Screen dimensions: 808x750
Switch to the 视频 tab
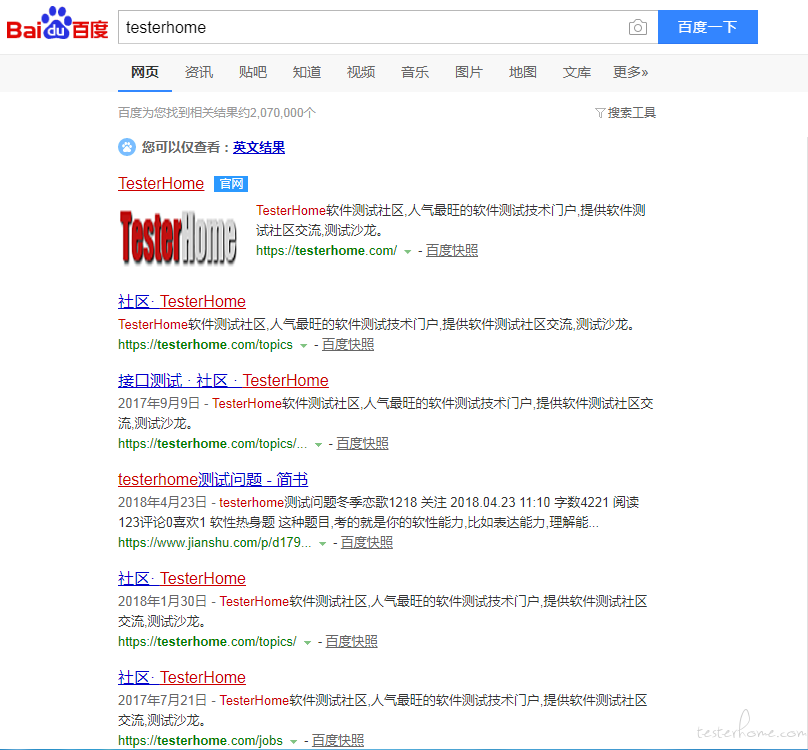pyautogui.click(x=361, y=72)
